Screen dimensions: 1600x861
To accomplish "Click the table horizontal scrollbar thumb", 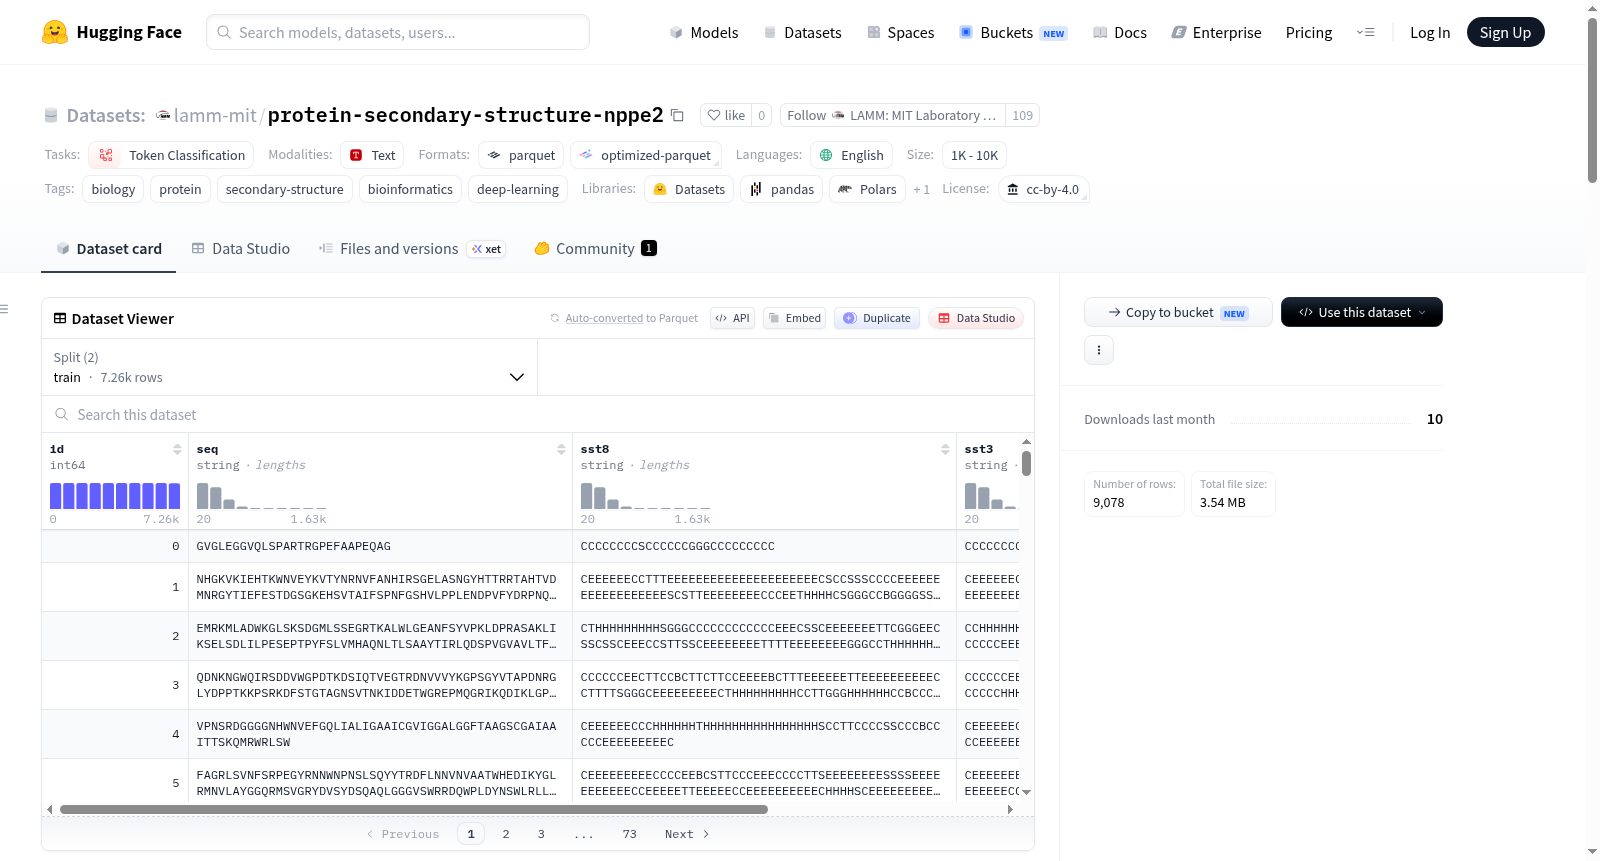I will coord(414,809).
